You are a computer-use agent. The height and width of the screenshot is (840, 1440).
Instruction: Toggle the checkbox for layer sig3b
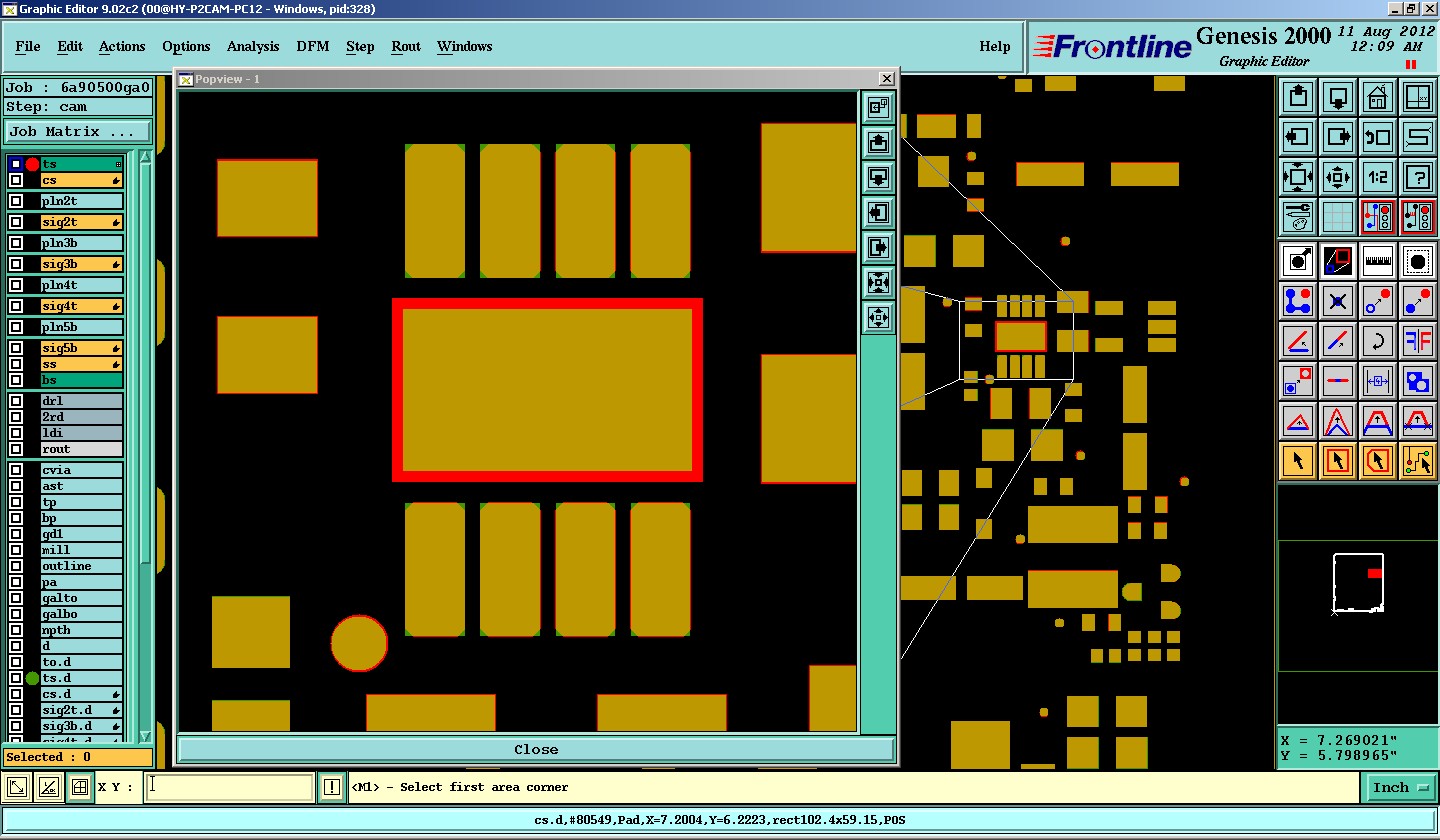pyautogui.click(x=16, y=264)
